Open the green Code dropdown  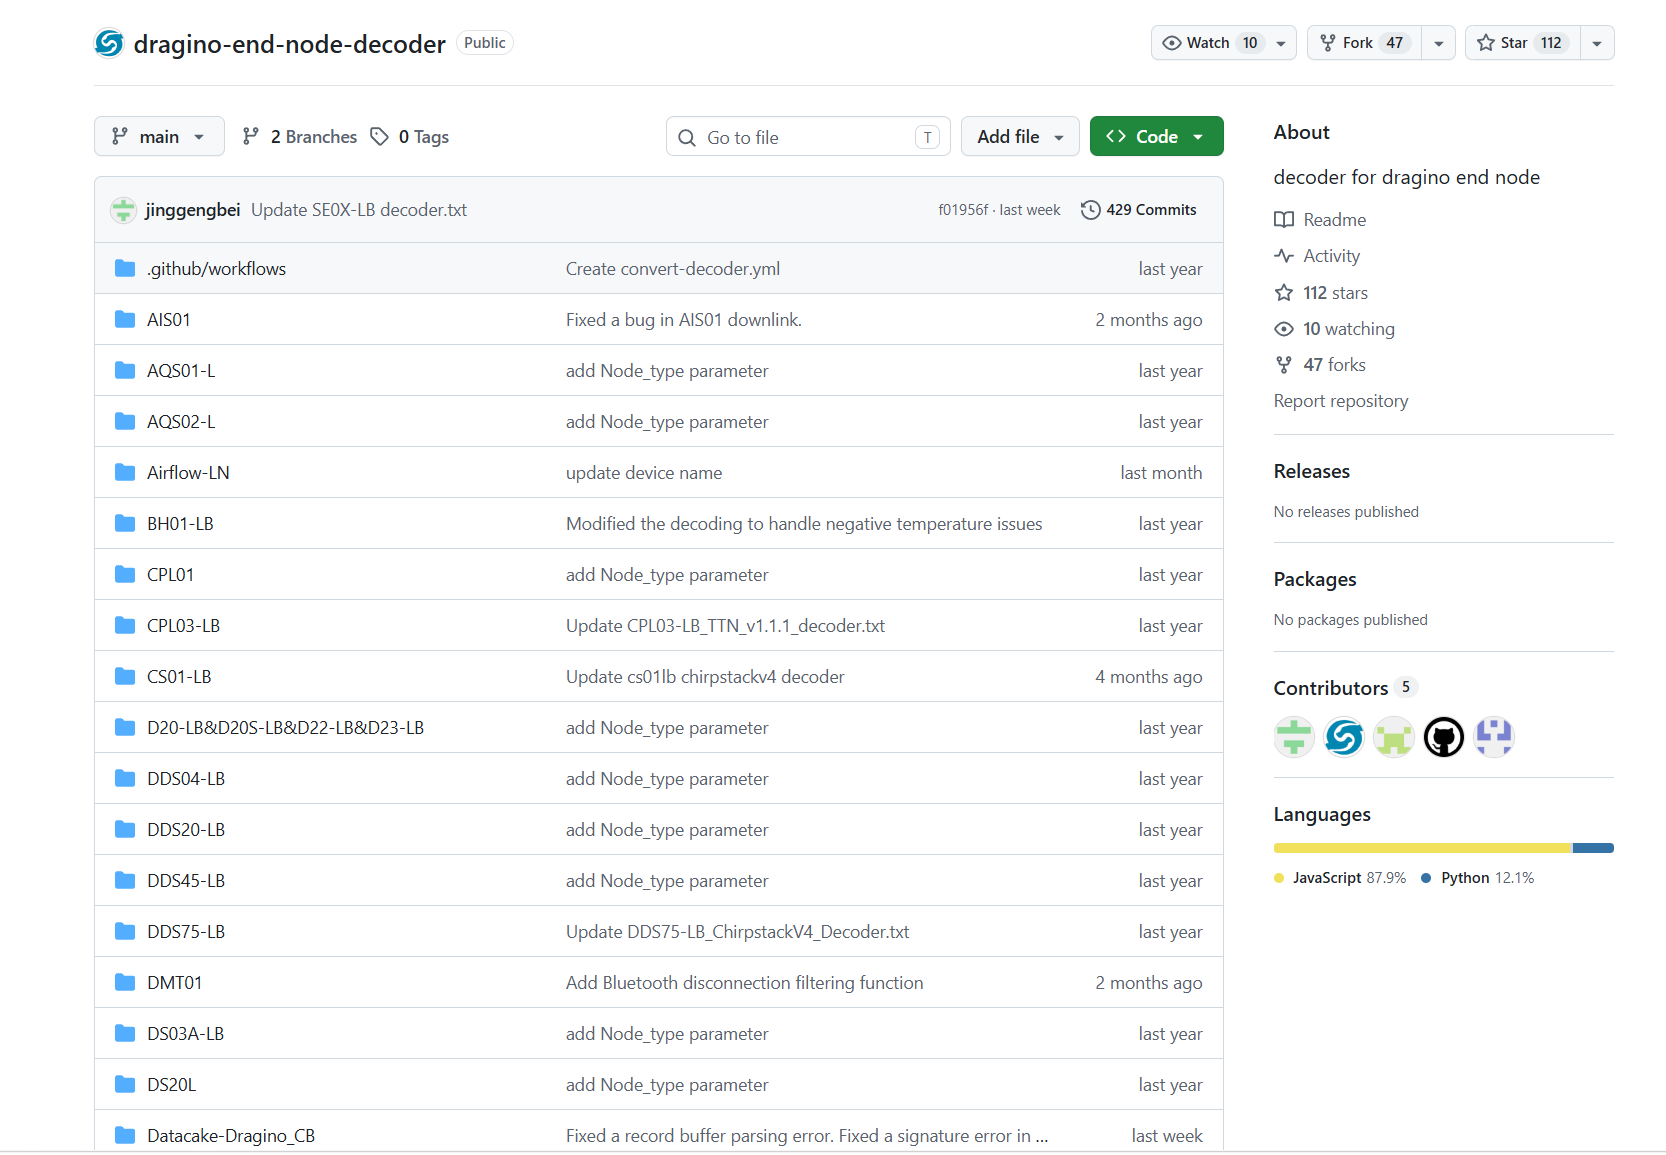tap(1156, 136)
